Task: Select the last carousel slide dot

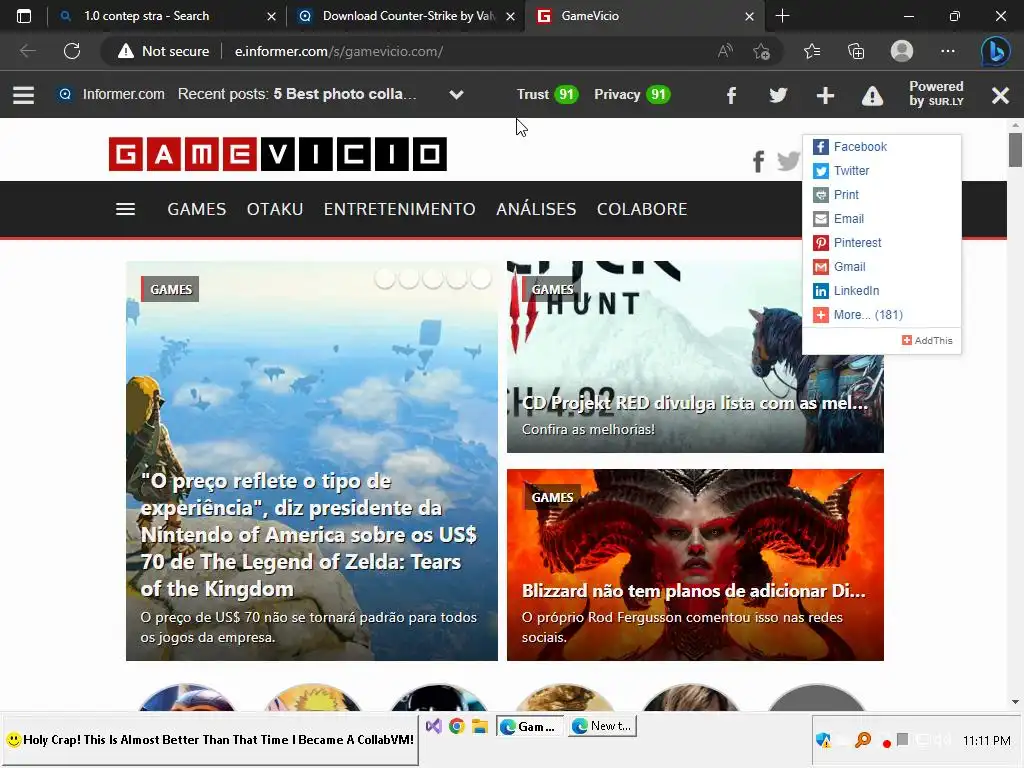Action: coord(481,279)
